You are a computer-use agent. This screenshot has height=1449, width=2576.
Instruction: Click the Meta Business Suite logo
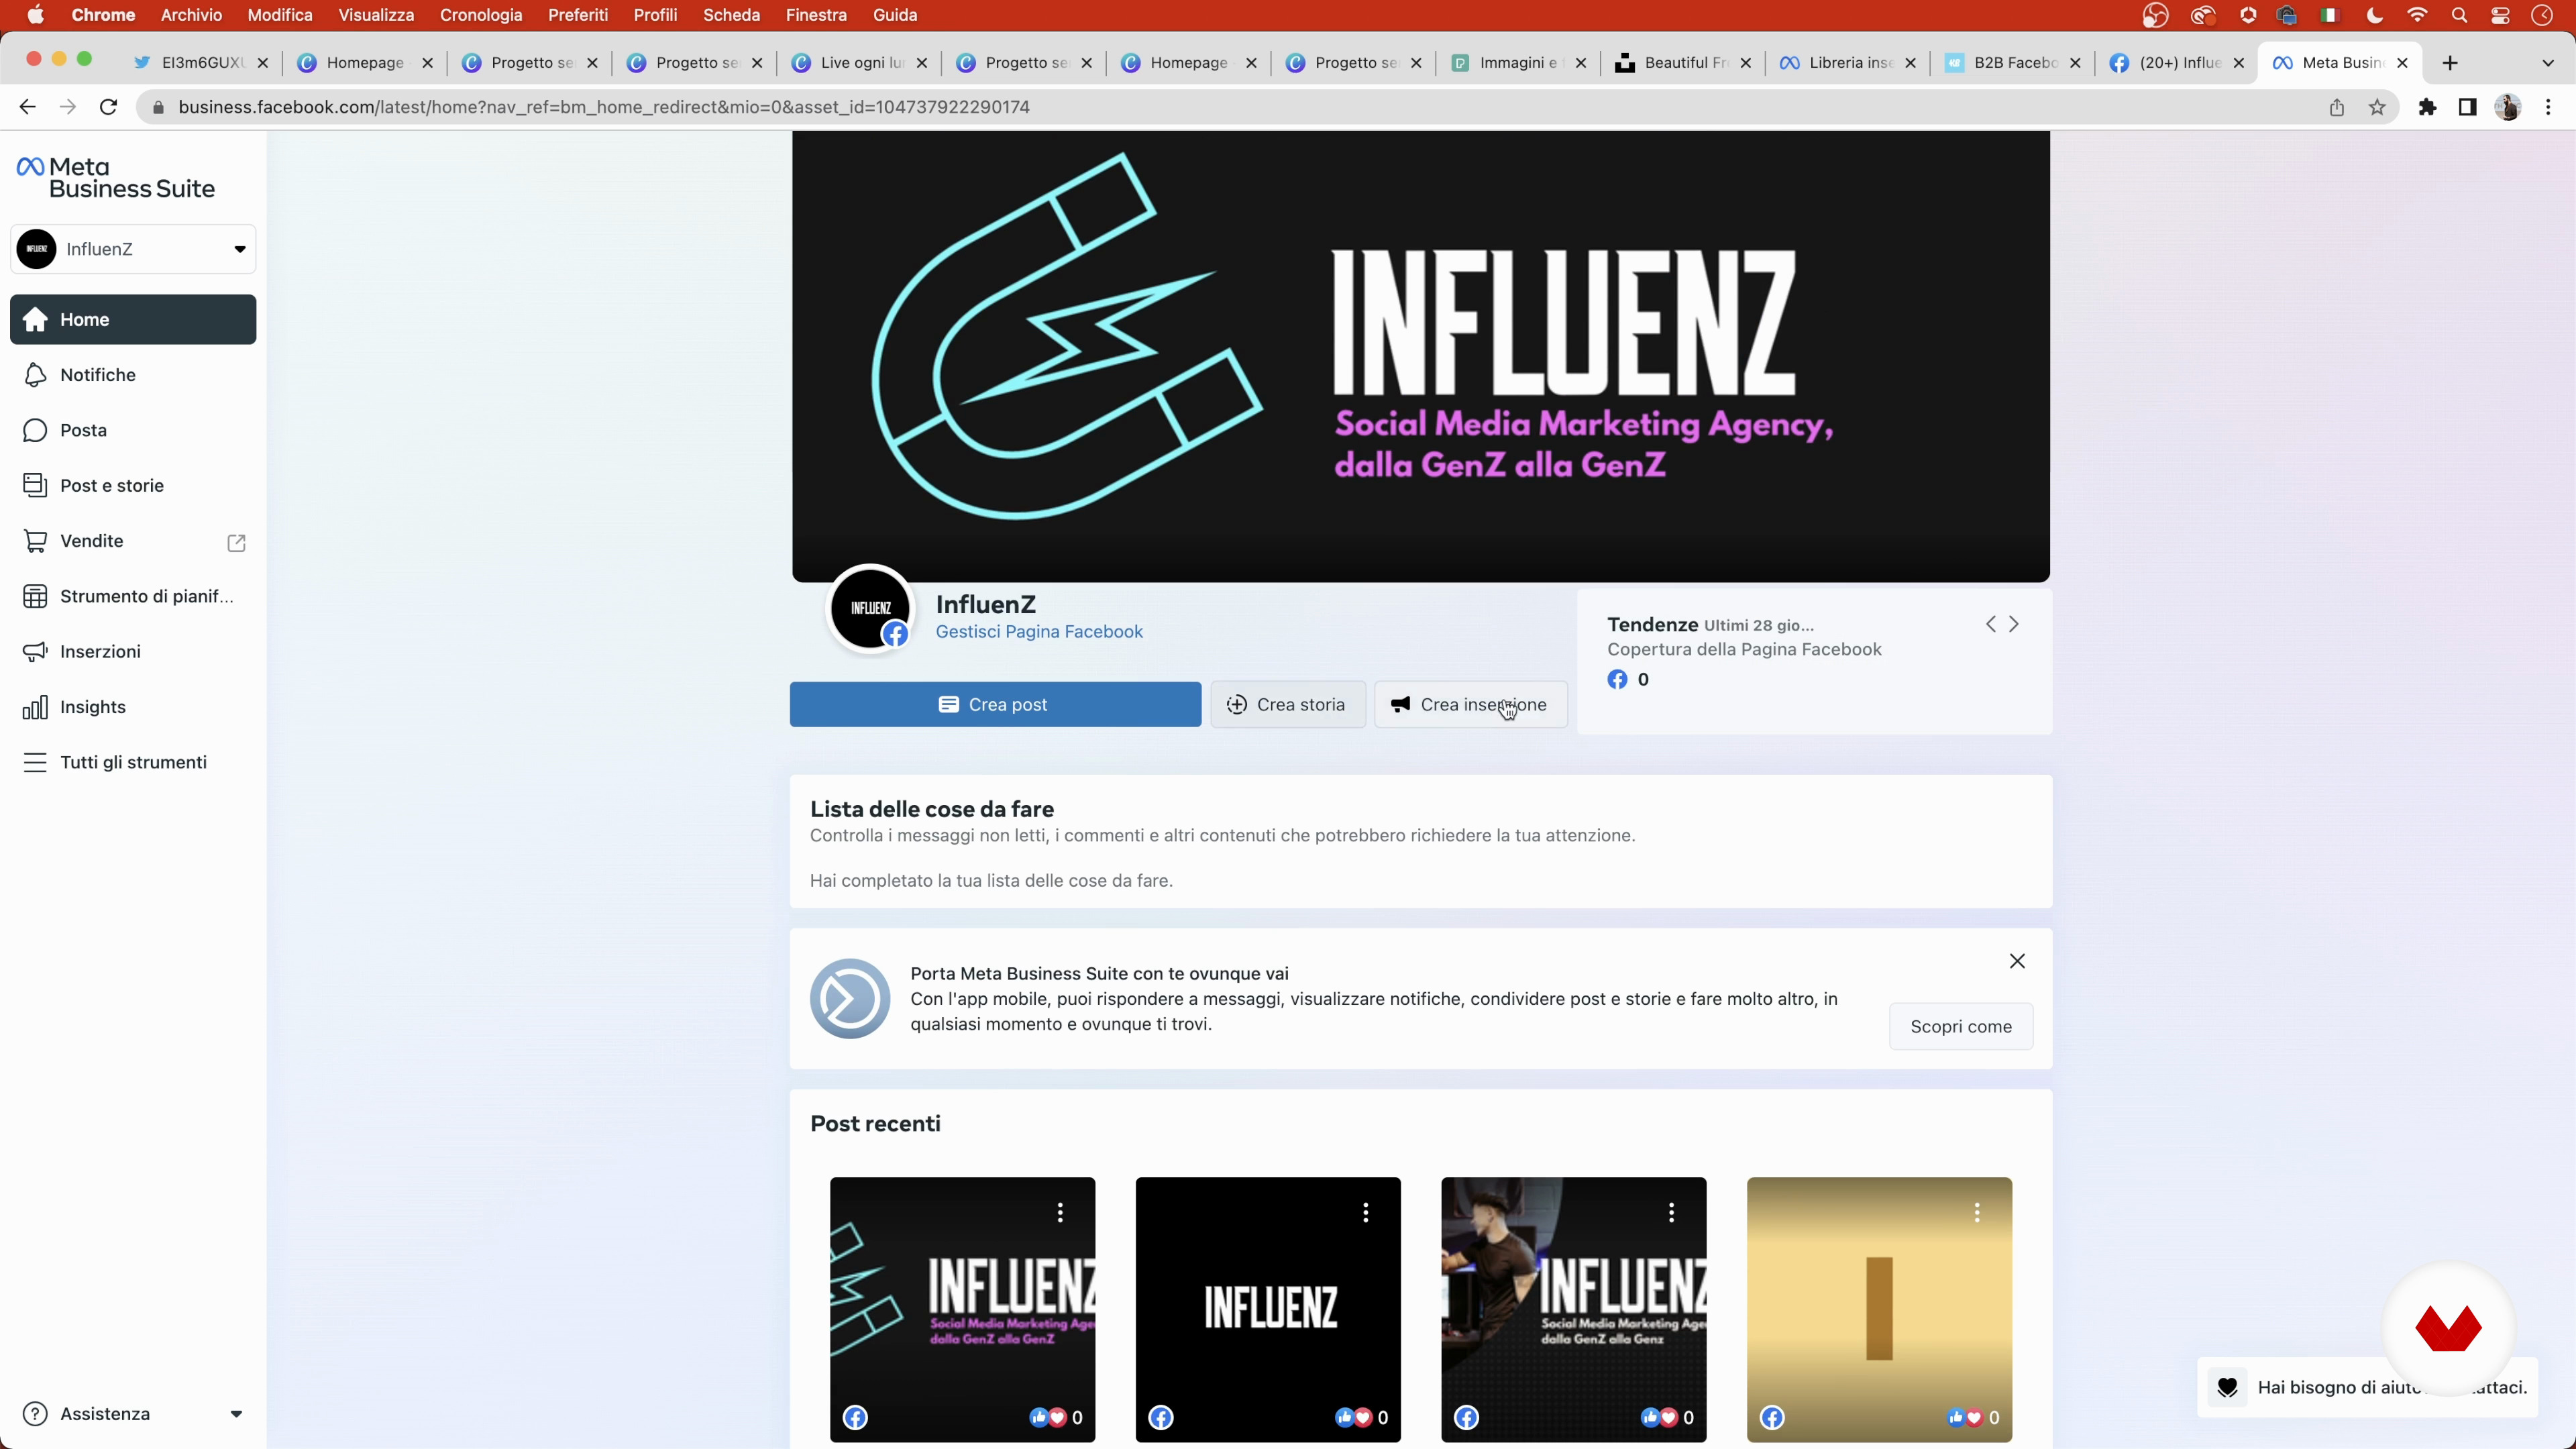[x=116, y=178]
